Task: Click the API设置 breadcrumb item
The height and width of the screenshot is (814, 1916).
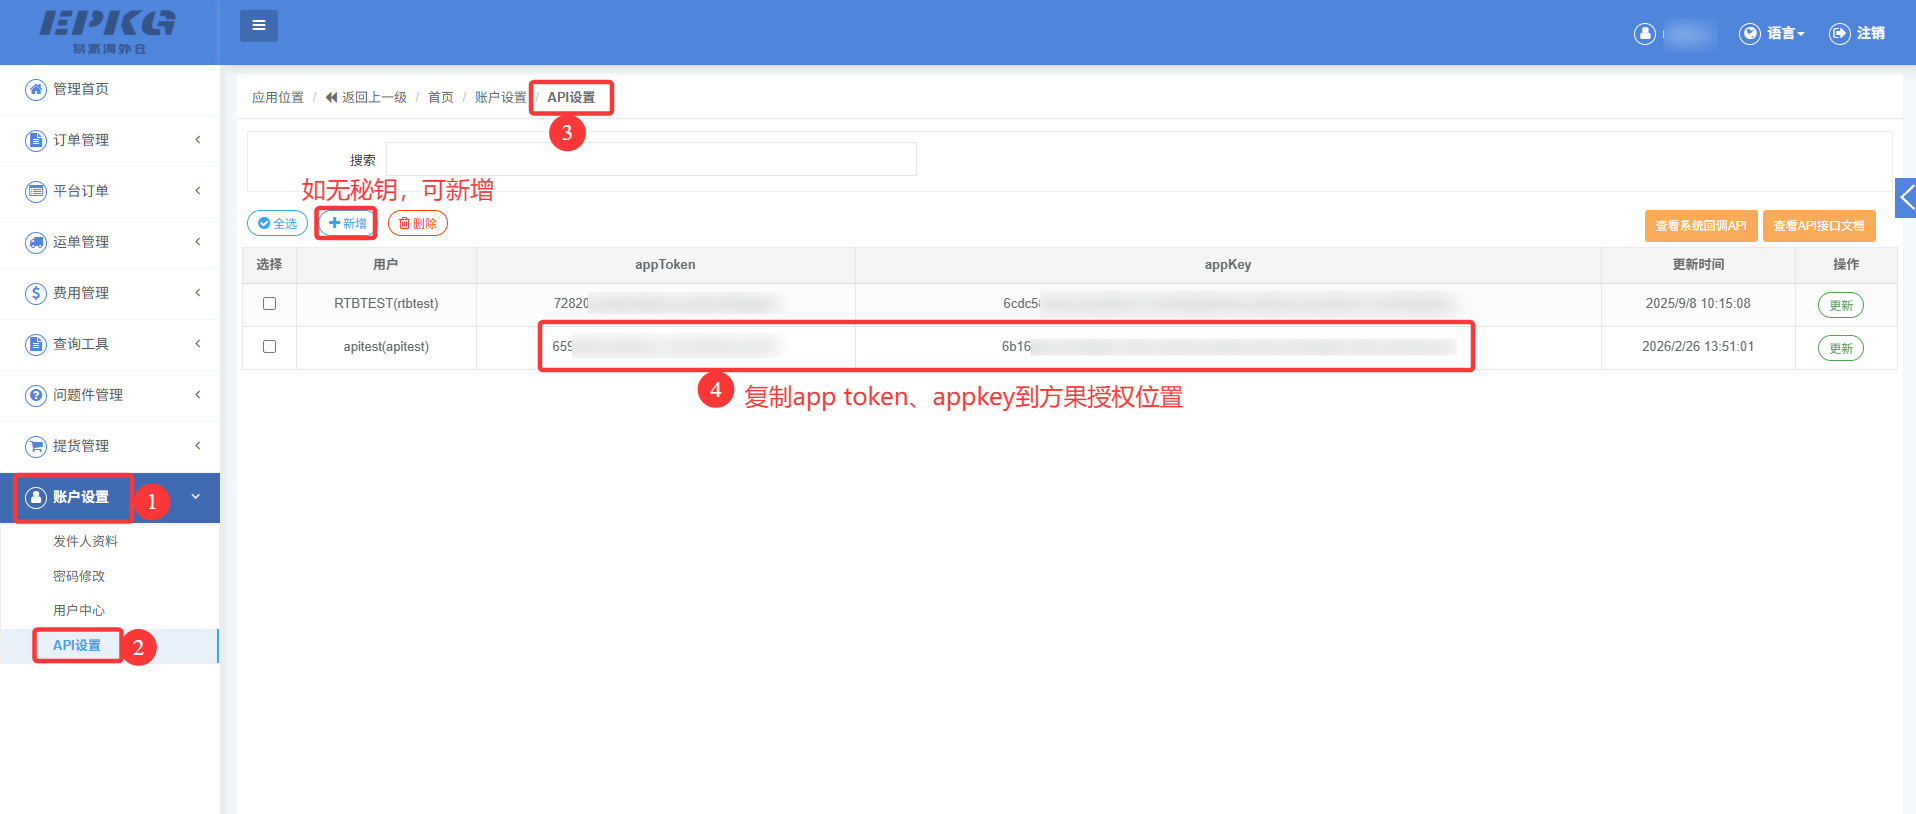Action: [x=571, y=97]
